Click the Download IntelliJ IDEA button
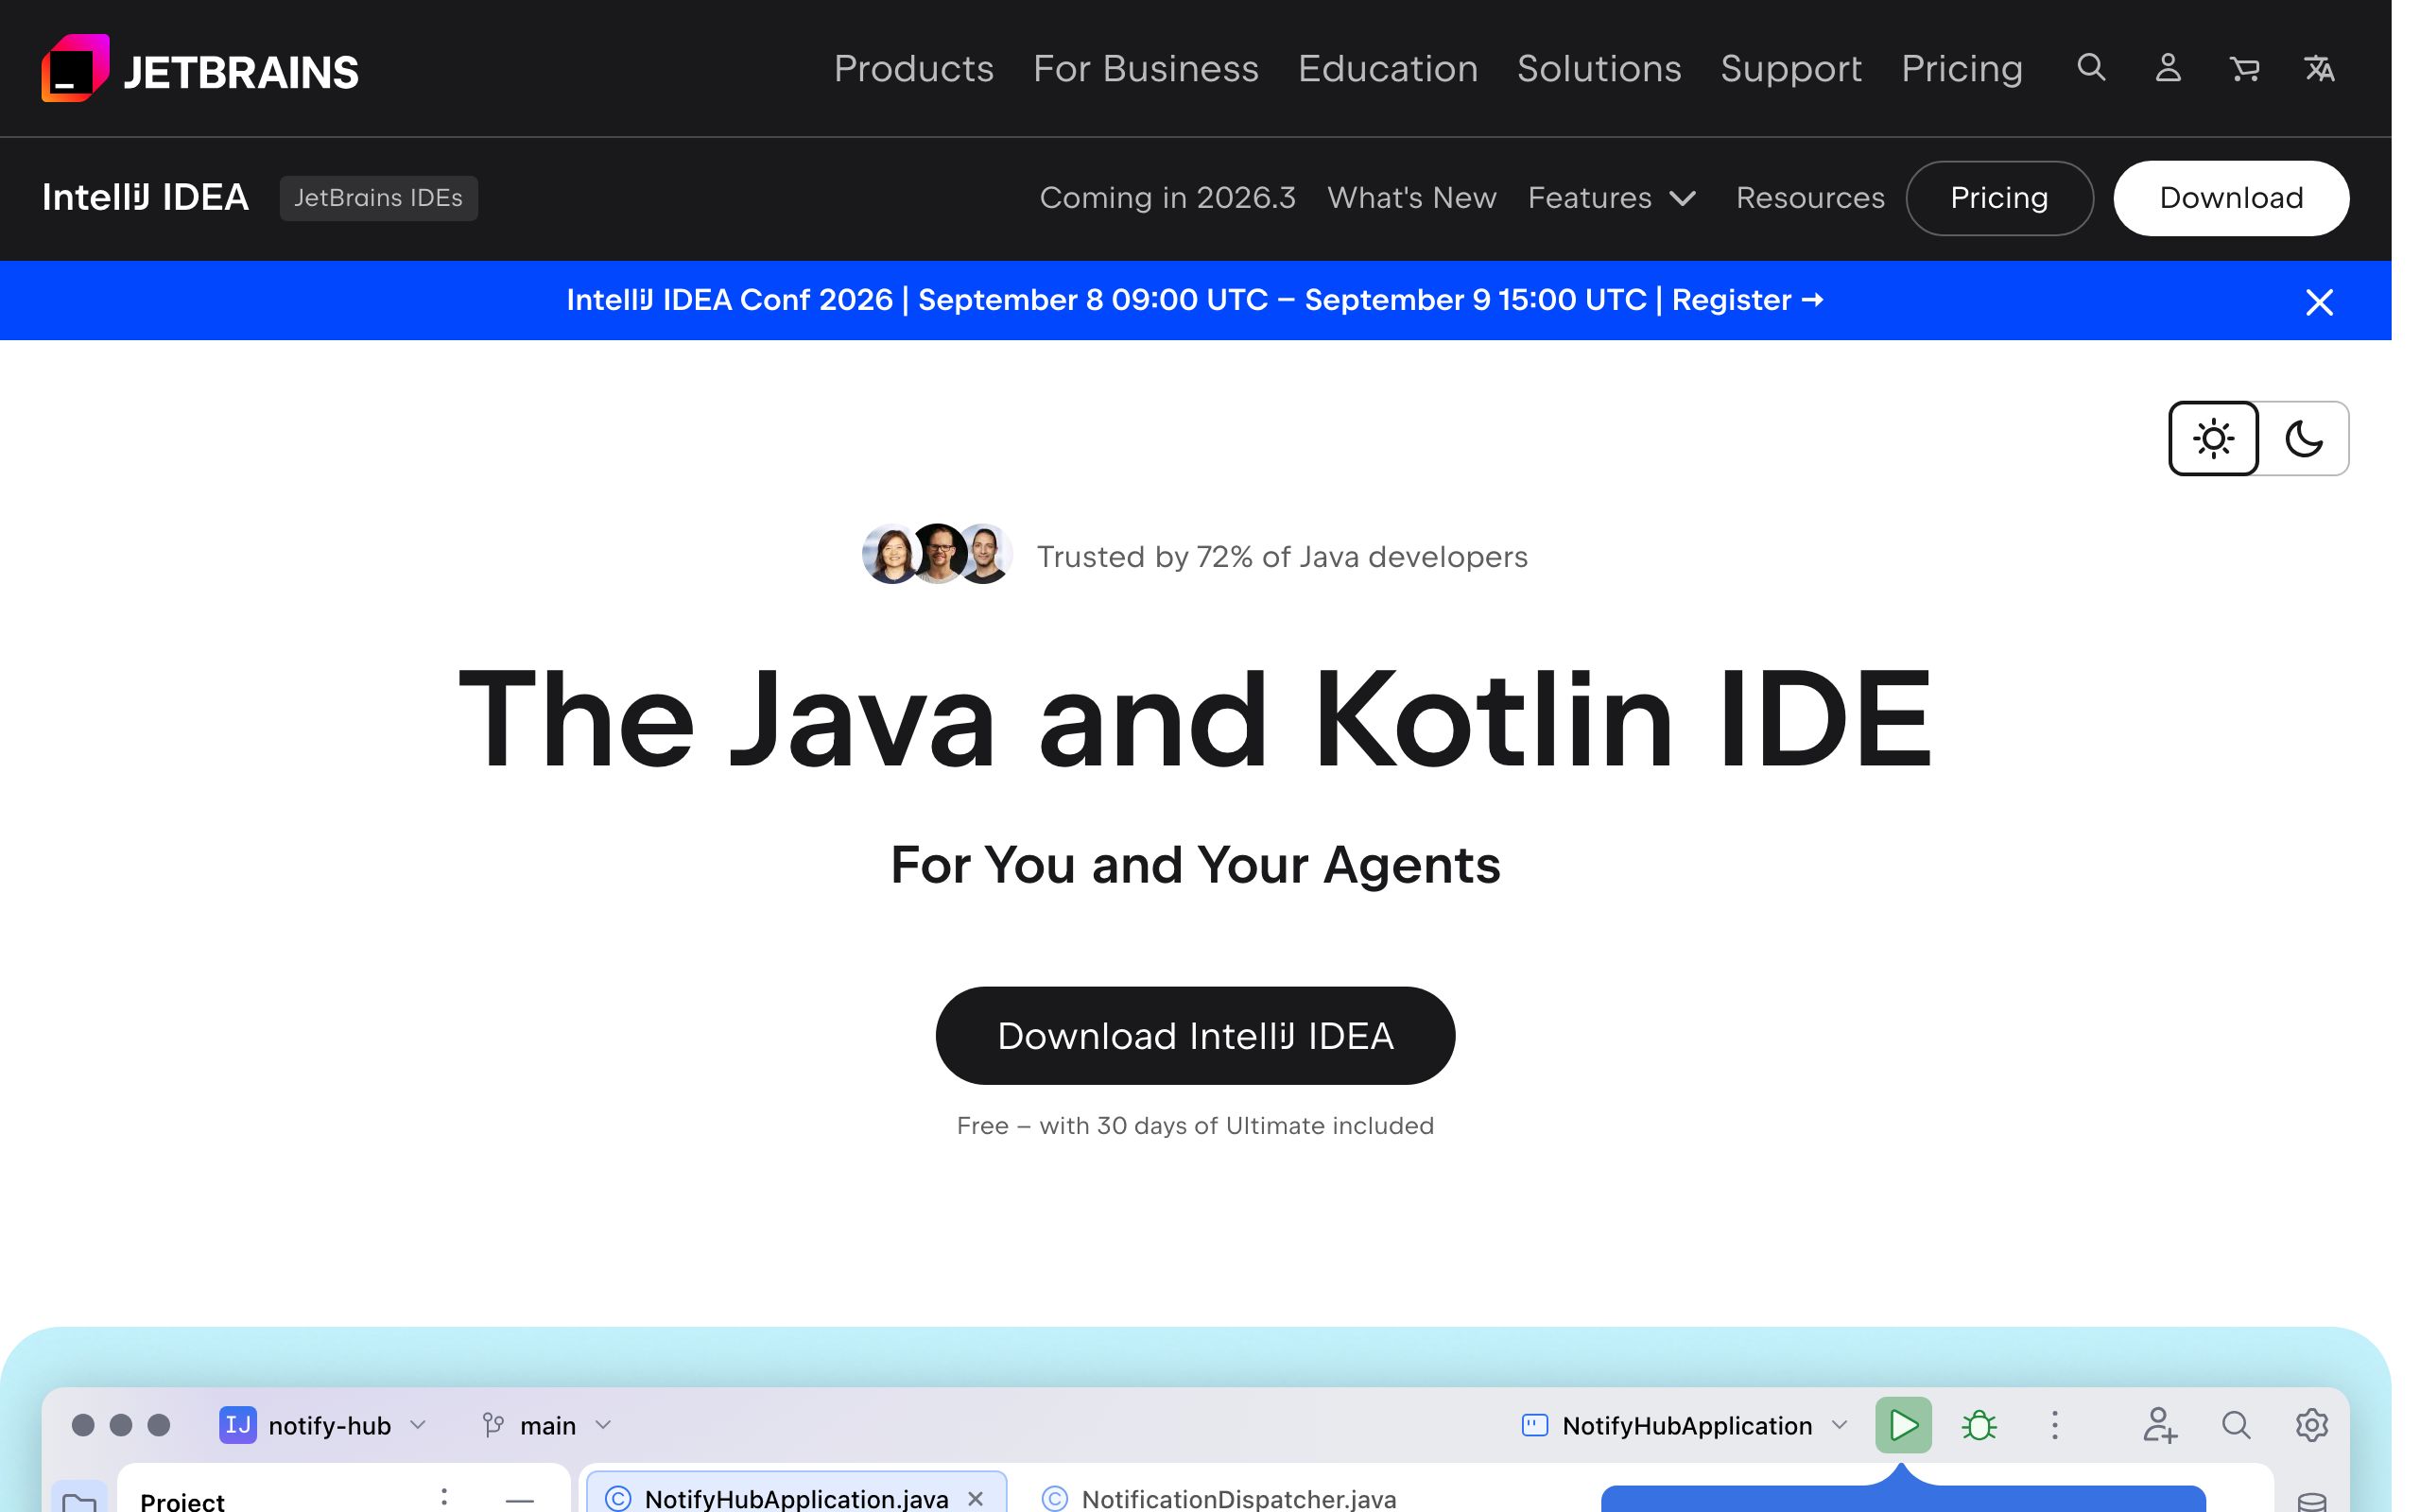This screenshot has height=1512, width=2420. pyautogui.click(x=1195, y=1035)
